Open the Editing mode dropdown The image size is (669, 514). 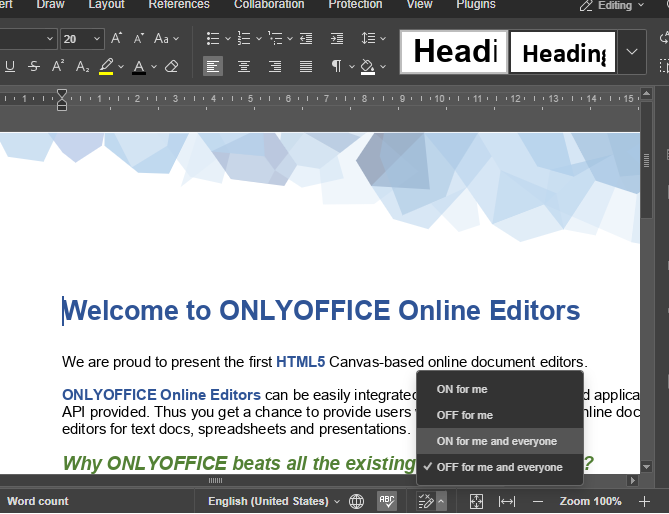(x=612, y=6)
